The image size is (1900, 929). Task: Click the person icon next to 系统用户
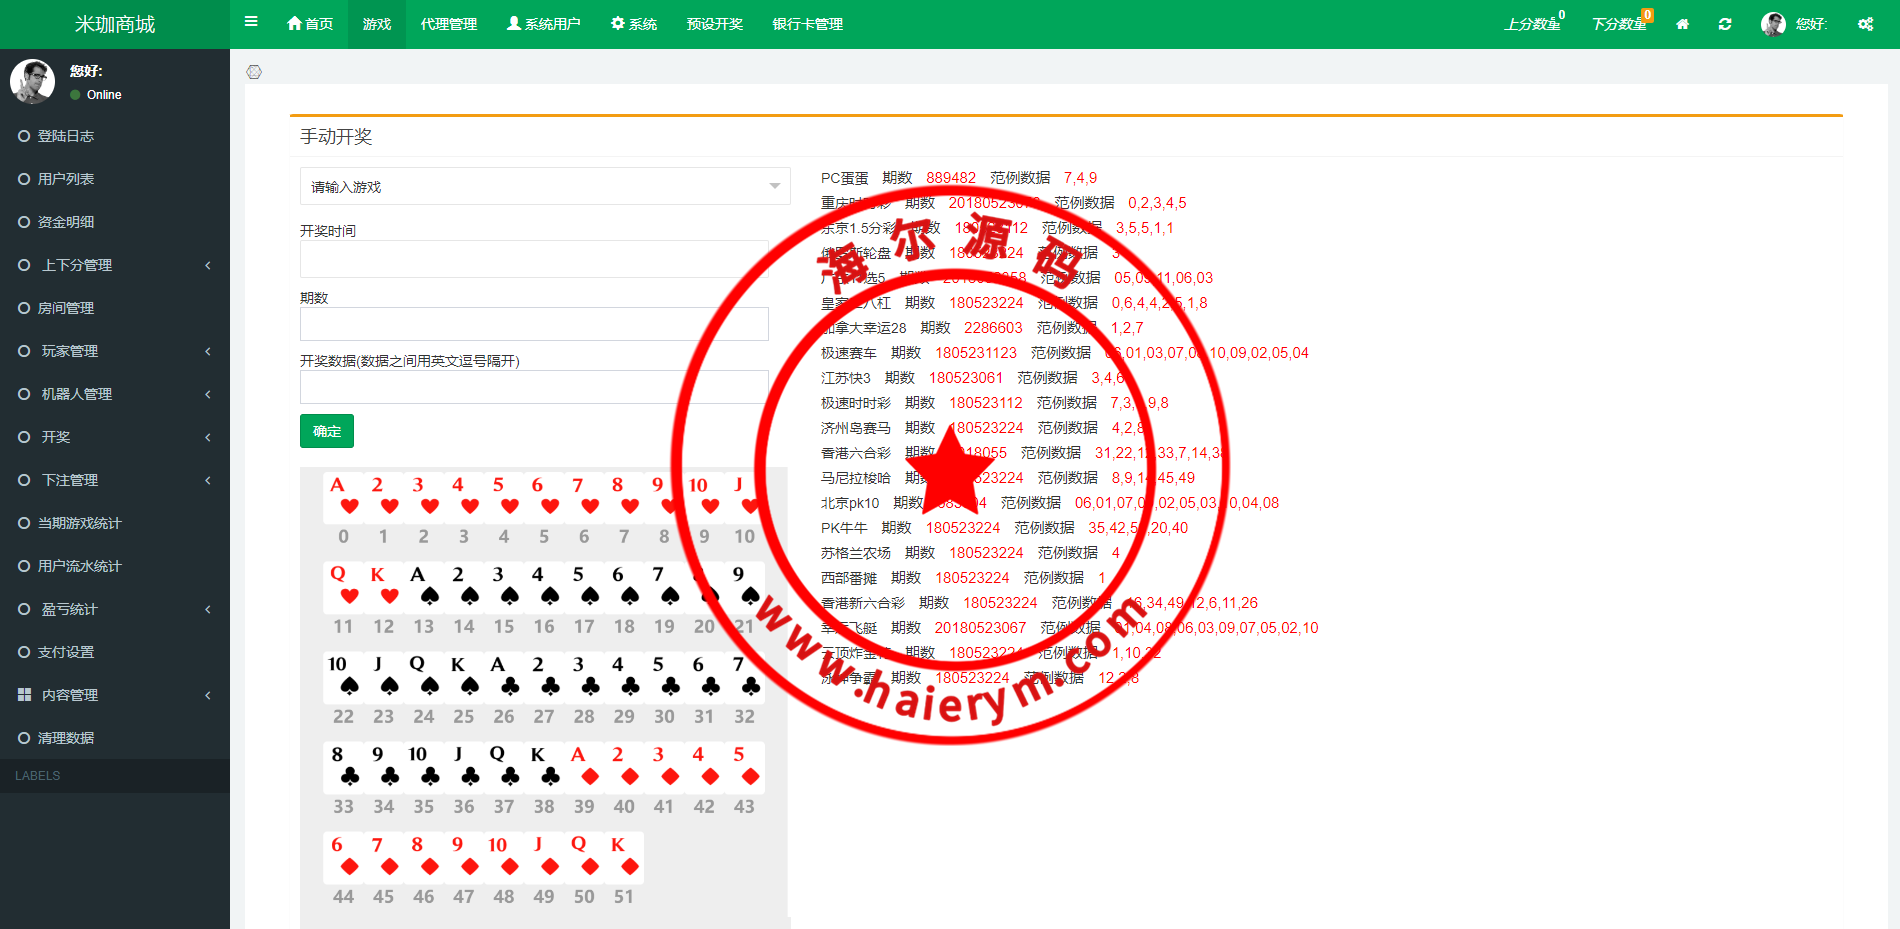coord(513,23)
